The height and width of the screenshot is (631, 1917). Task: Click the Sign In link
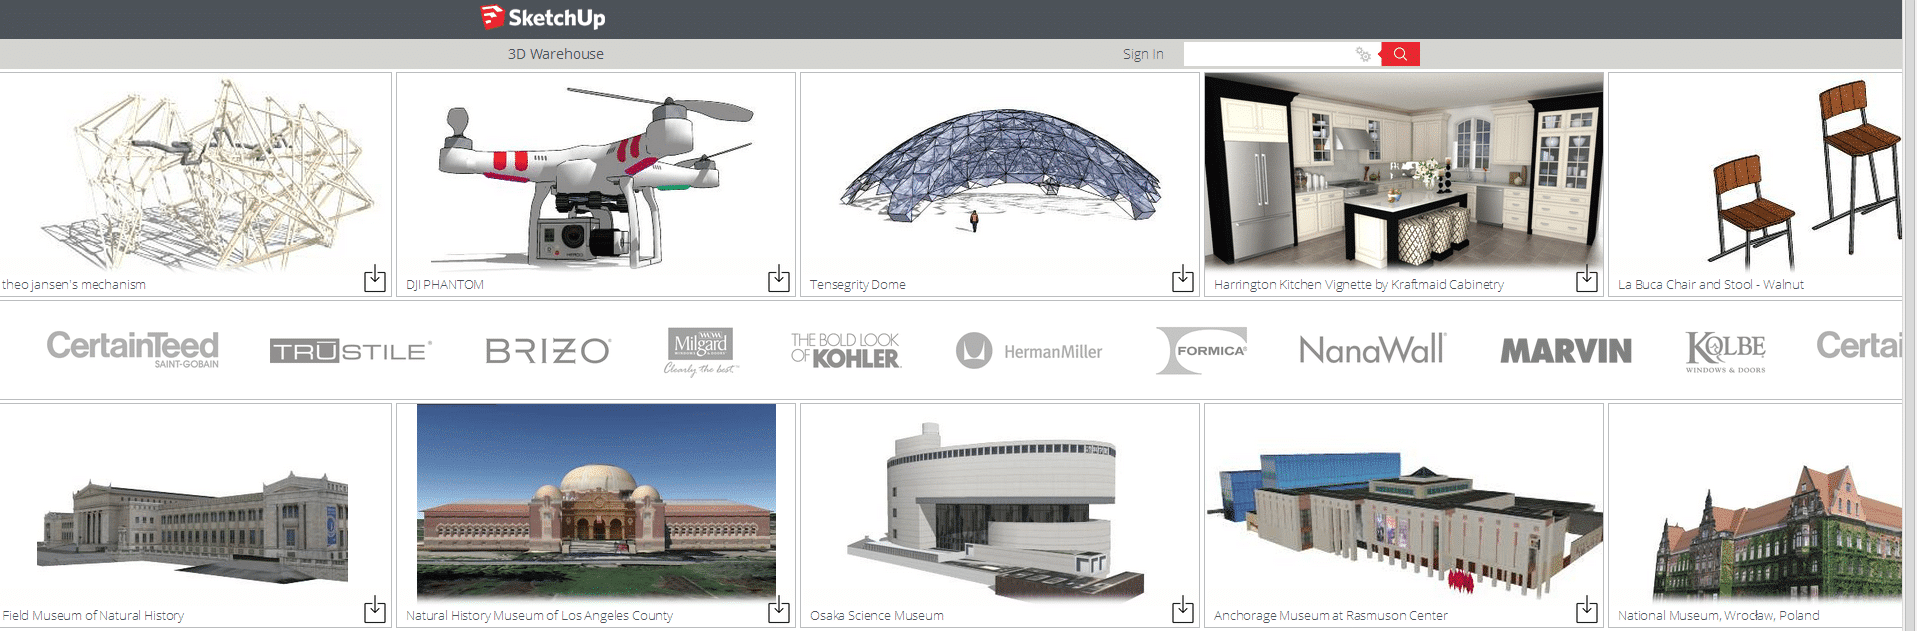1143,54
